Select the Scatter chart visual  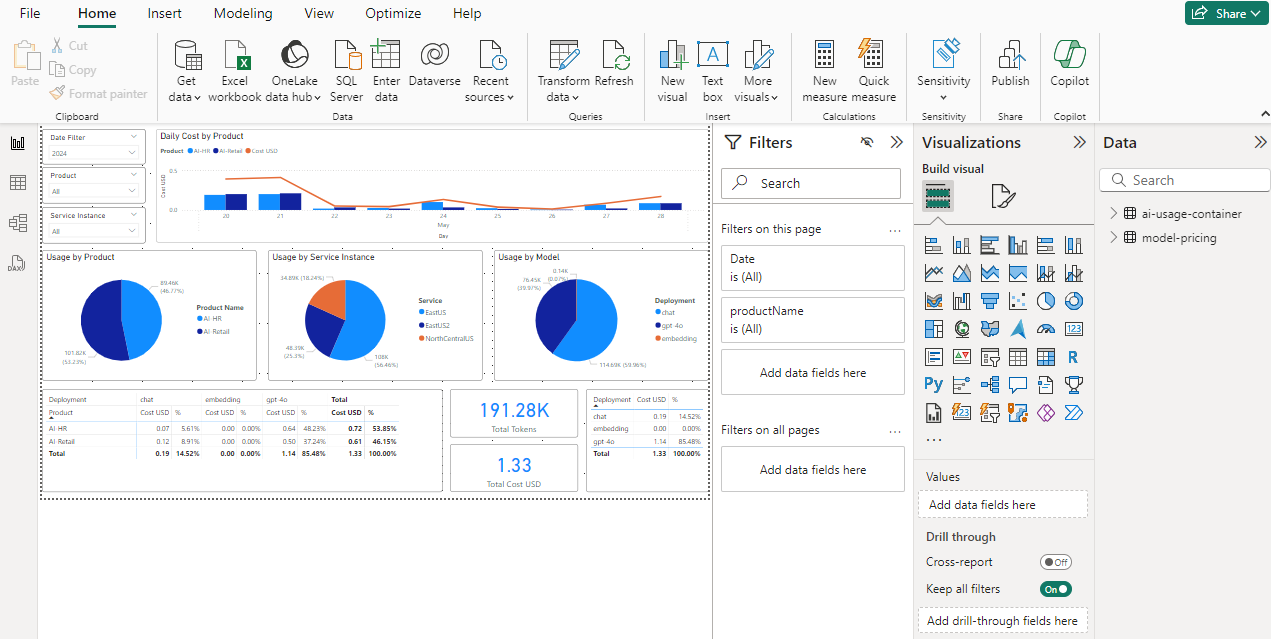pyautogui.click(x=1018, y=300)
